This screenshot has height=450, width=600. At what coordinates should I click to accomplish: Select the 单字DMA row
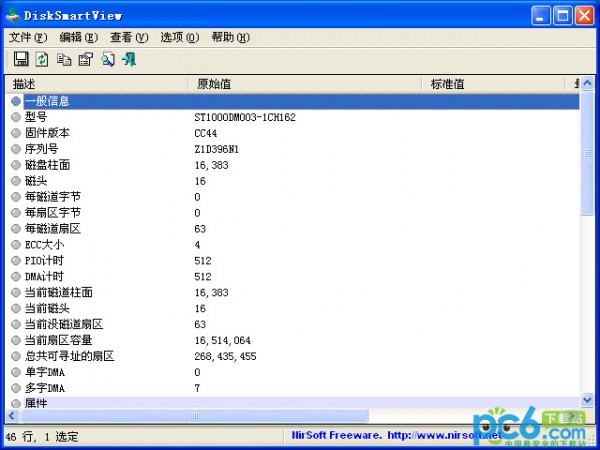click(x=293, y=372)
